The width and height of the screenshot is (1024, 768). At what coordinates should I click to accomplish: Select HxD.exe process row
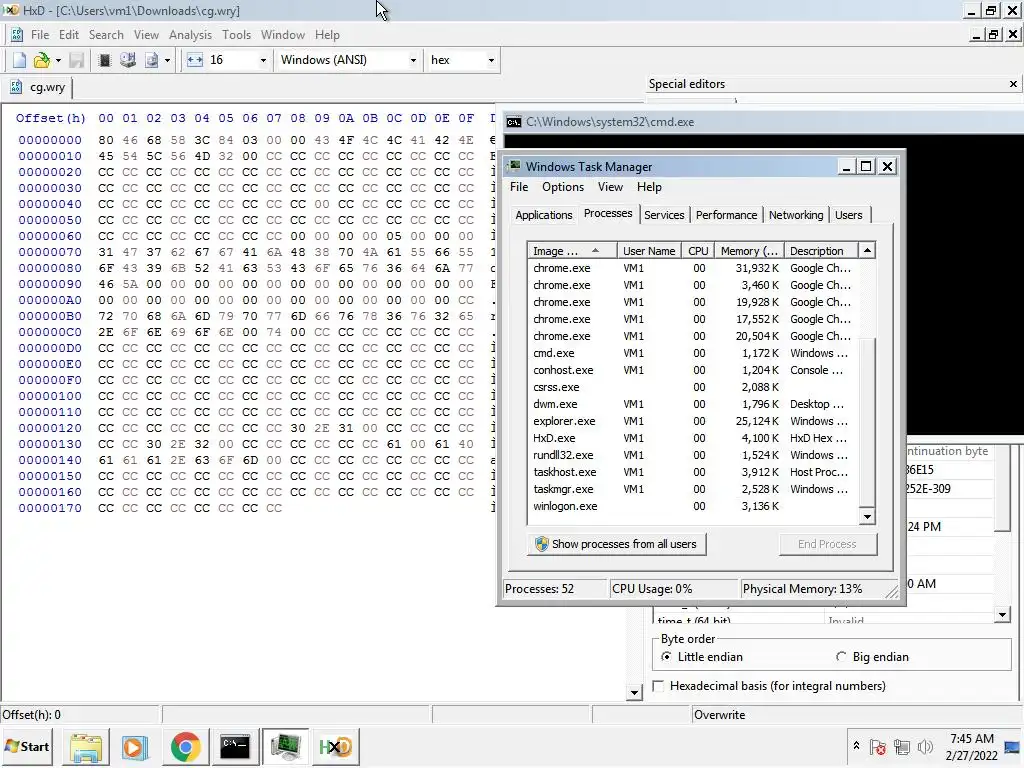pos(694,438)
